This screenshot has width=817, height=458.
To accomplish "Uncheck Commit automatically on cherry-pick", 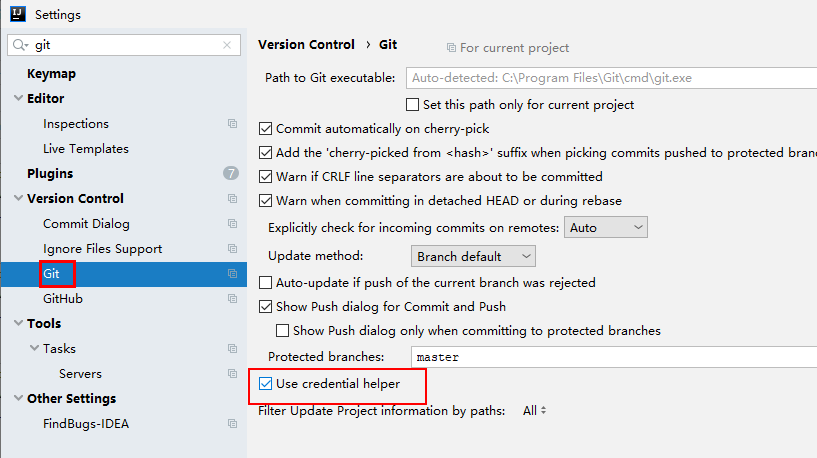I will [x=265, y=129].
